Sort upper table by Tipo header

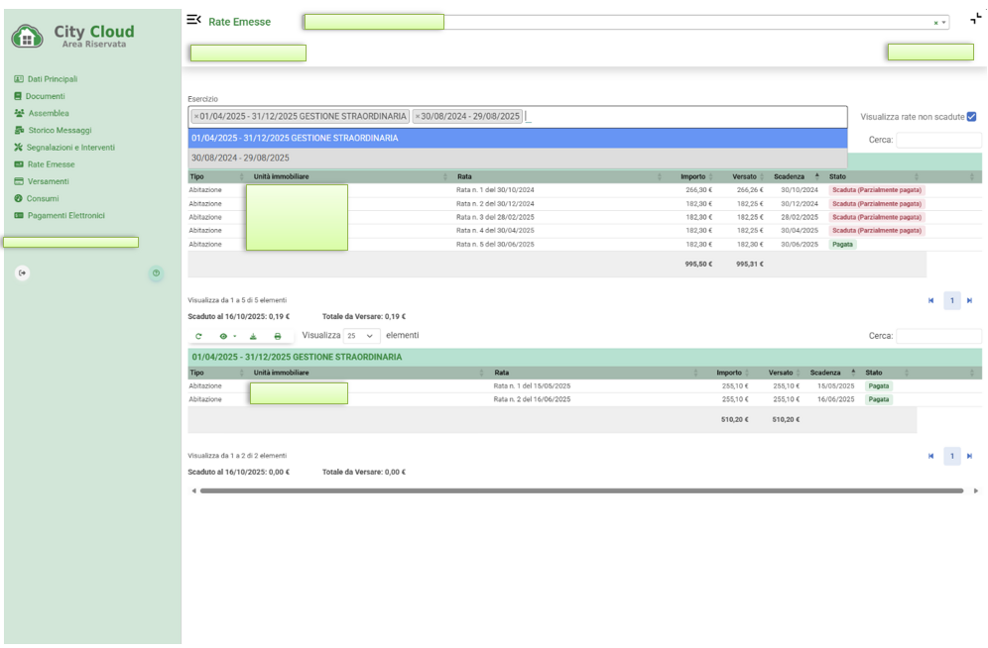click(216, 176)
